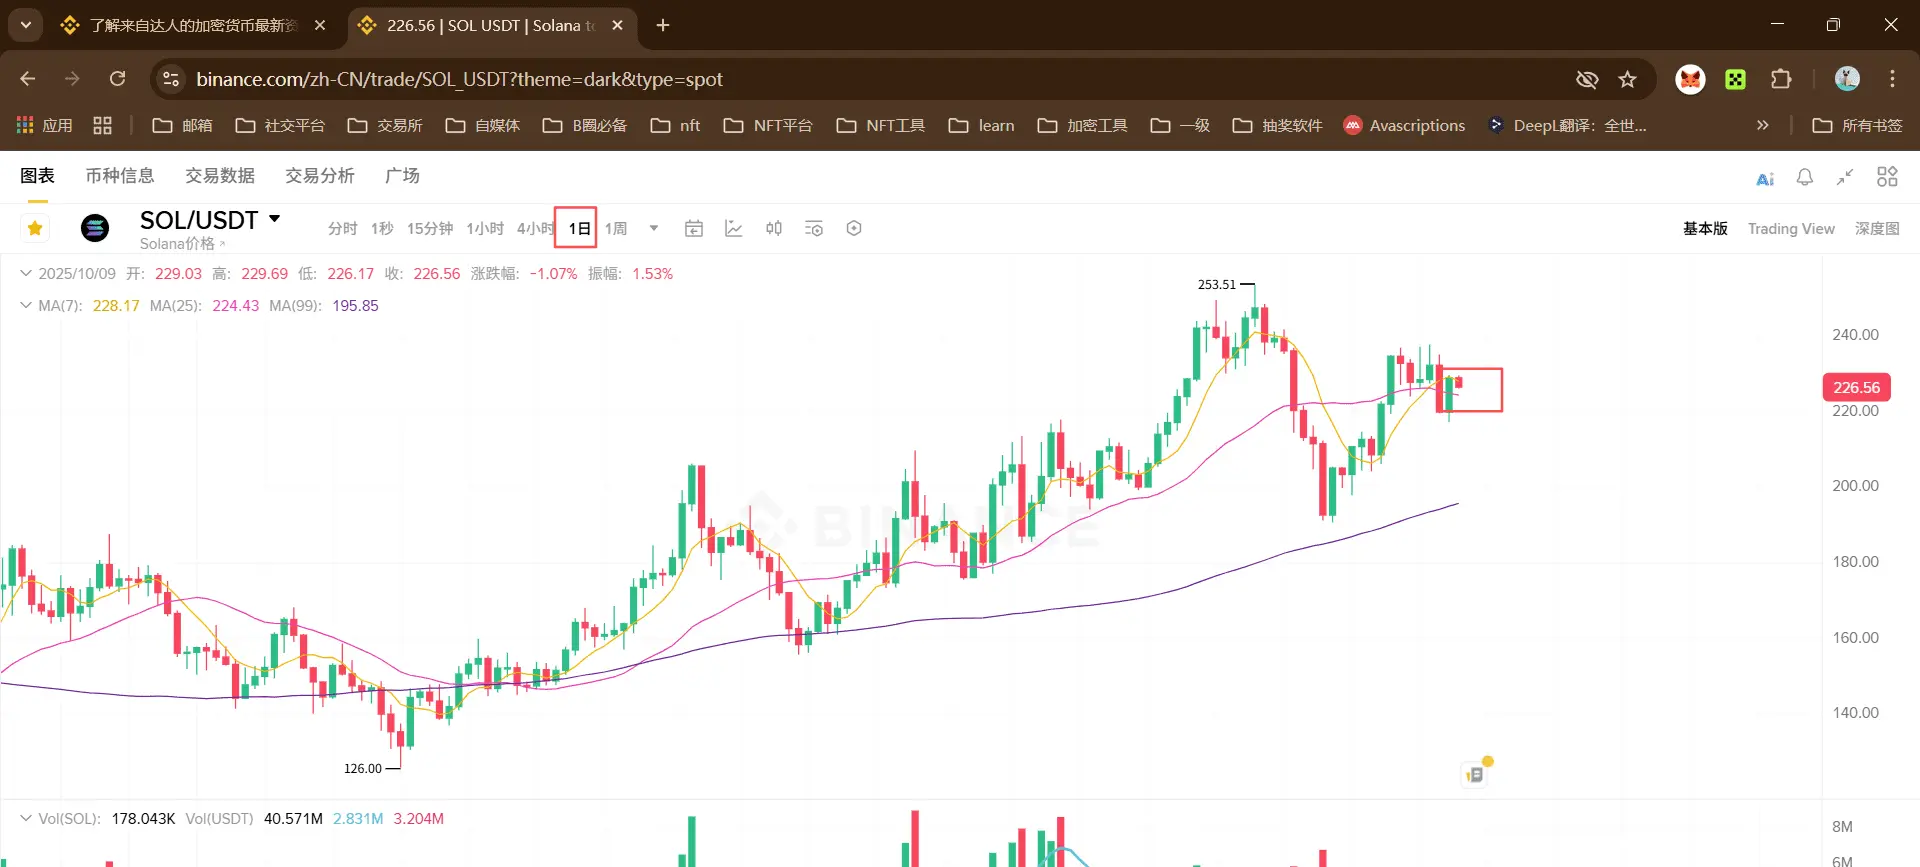The height and width of the screenshot is (867, 1920).
Task: Switch to the 交易数据 tab
Action: pyautogui.click(x=220, y=176)
